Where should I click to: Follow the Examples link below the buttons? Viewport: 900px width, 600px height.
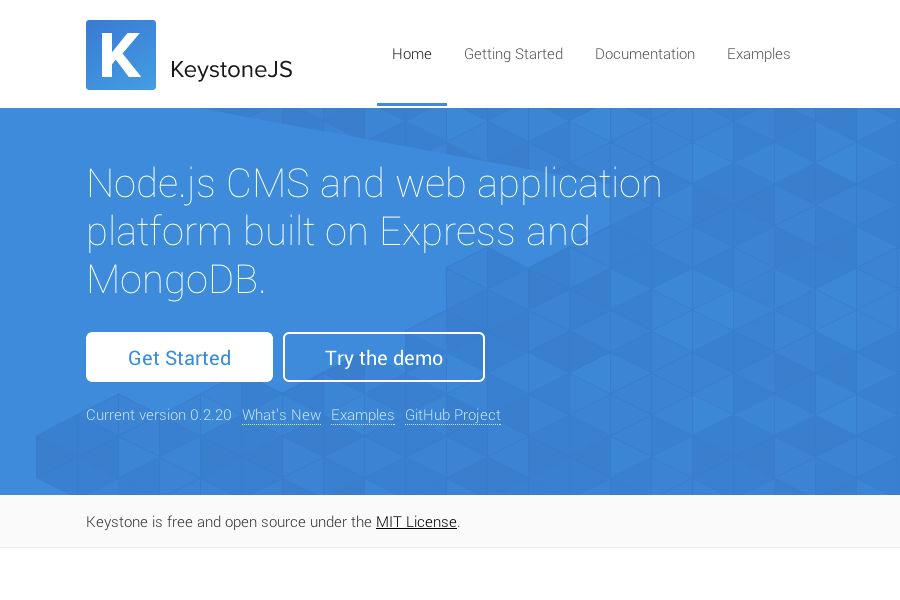click(362, 415)
